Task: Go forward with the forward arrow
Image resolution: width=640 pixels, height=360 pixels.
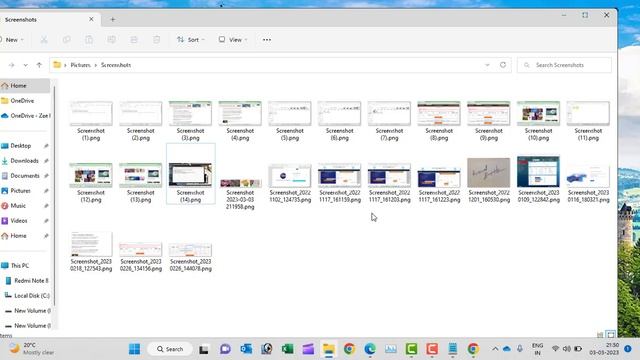Action: click(x=11, y=65)
